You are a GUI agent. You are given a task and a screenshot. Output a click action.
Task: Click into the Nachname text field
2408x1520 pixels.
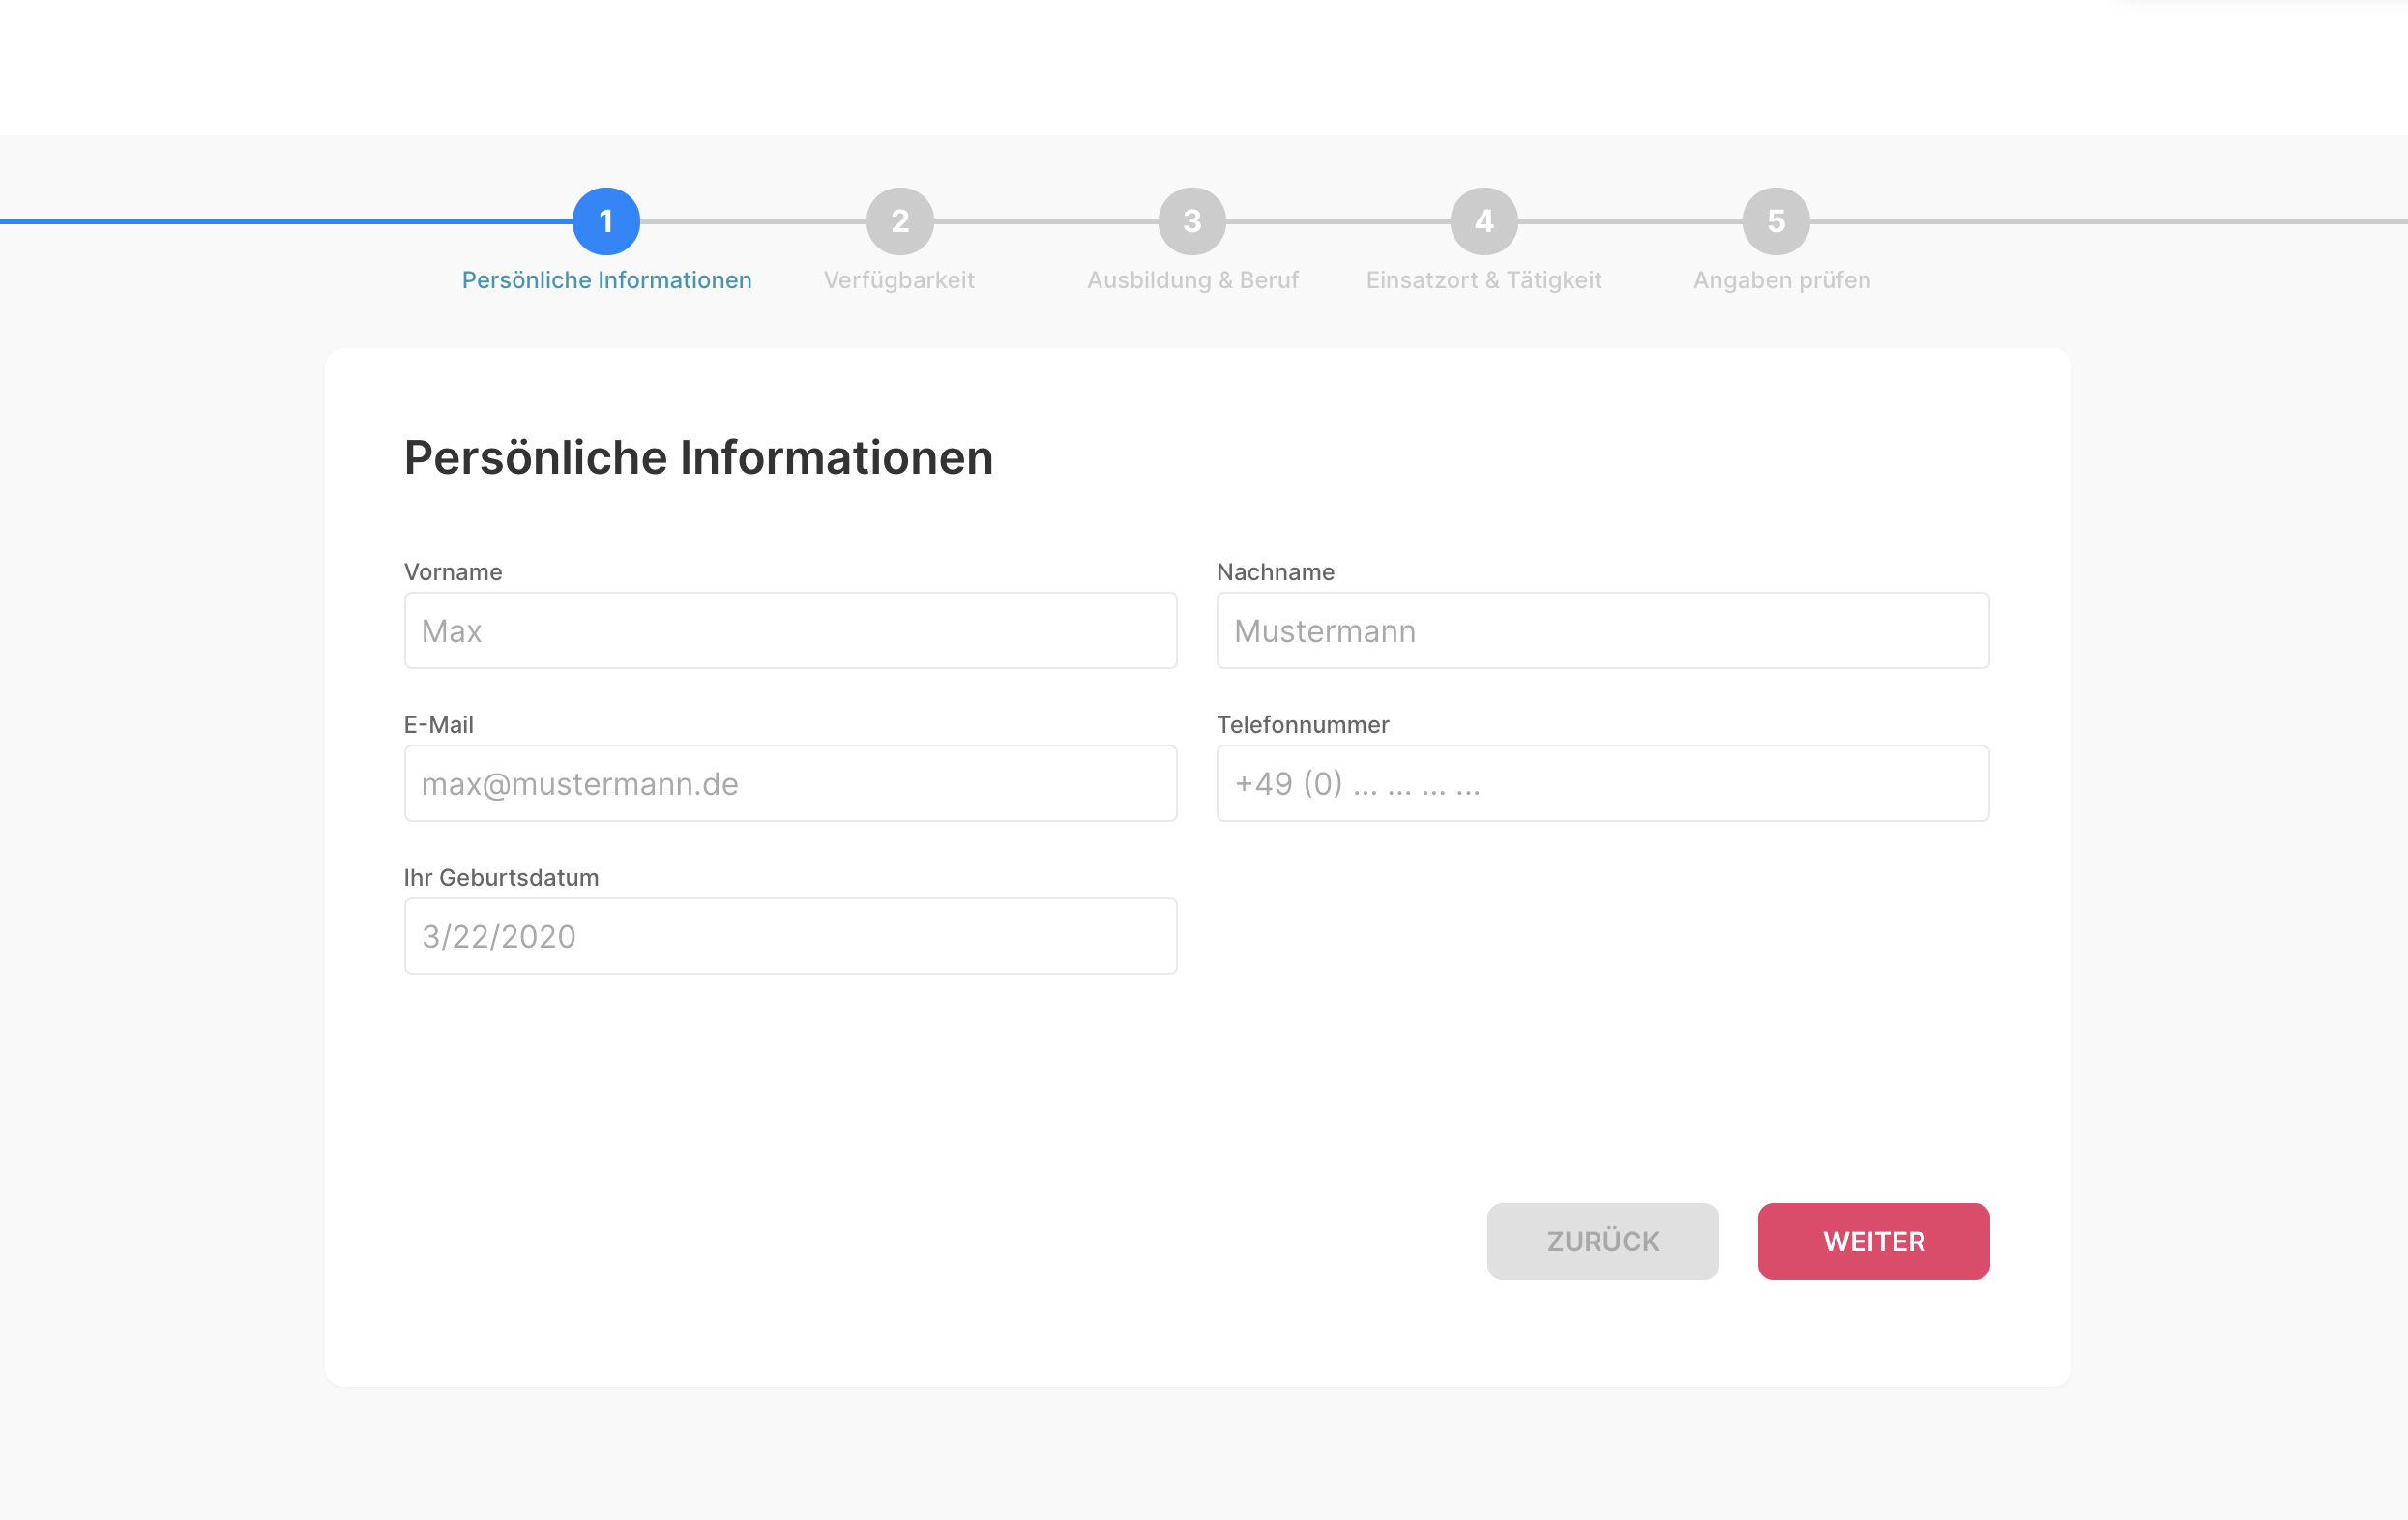[x=1602, y=631]
